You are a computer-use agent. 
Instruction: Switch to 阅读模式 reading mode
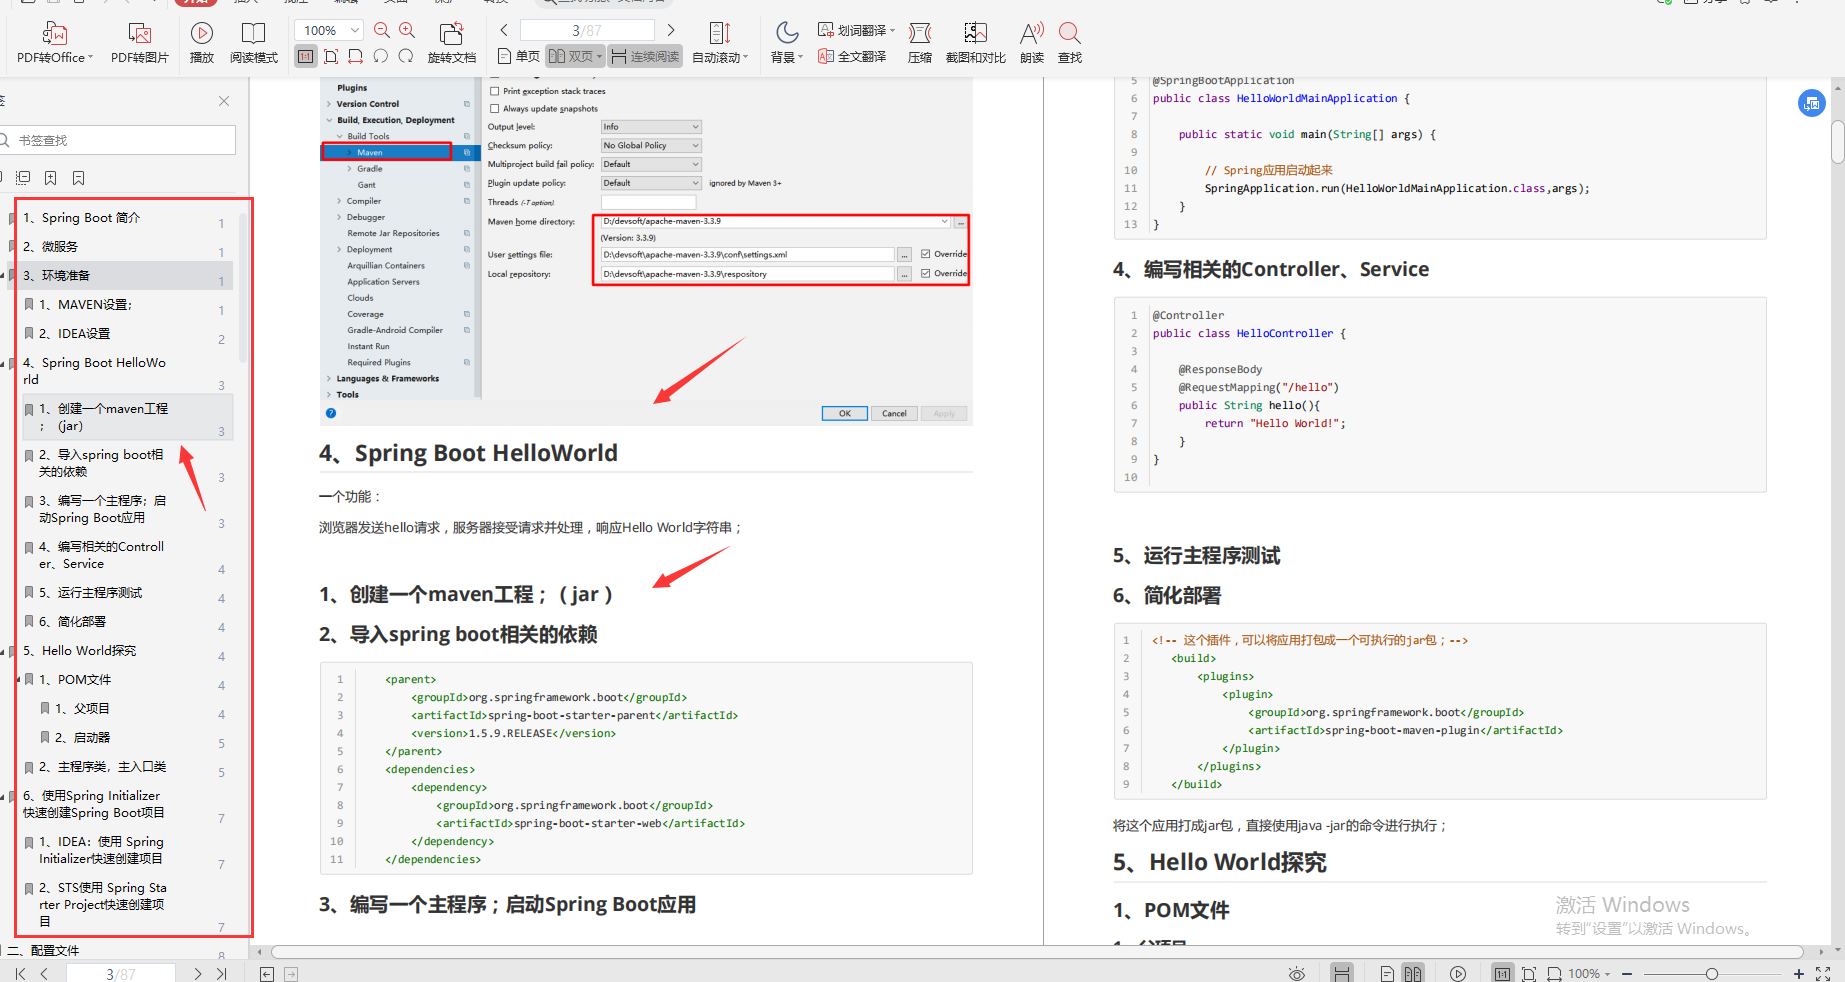coord(254,43)
